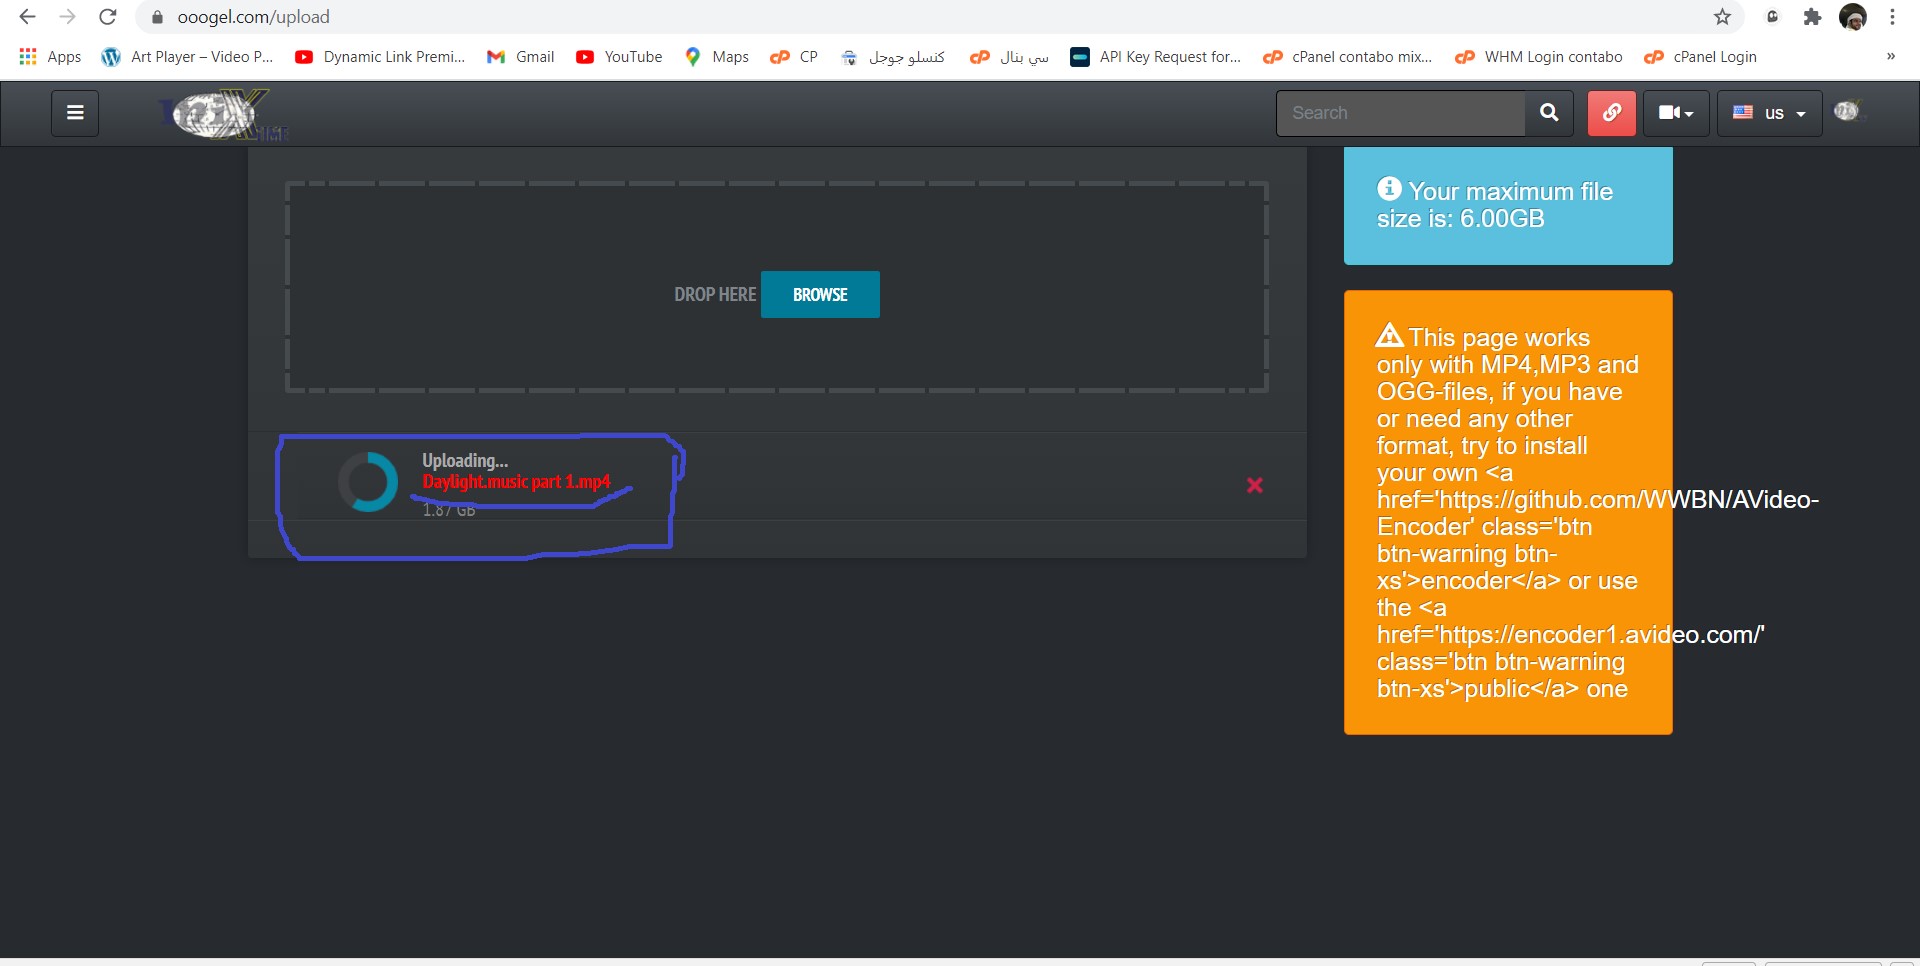Click the red link icon button
Screen dimensions: 1920x966
(x=1612, y=113)
